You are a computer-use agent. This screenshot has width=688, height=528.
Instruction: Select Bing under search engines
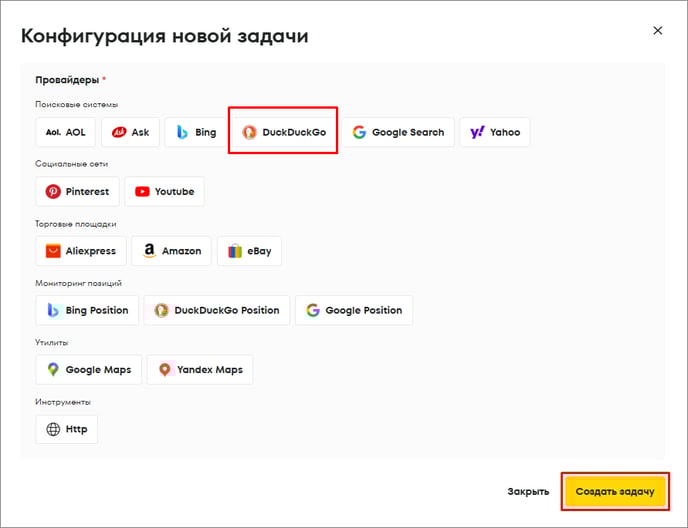tap(196, 132)
